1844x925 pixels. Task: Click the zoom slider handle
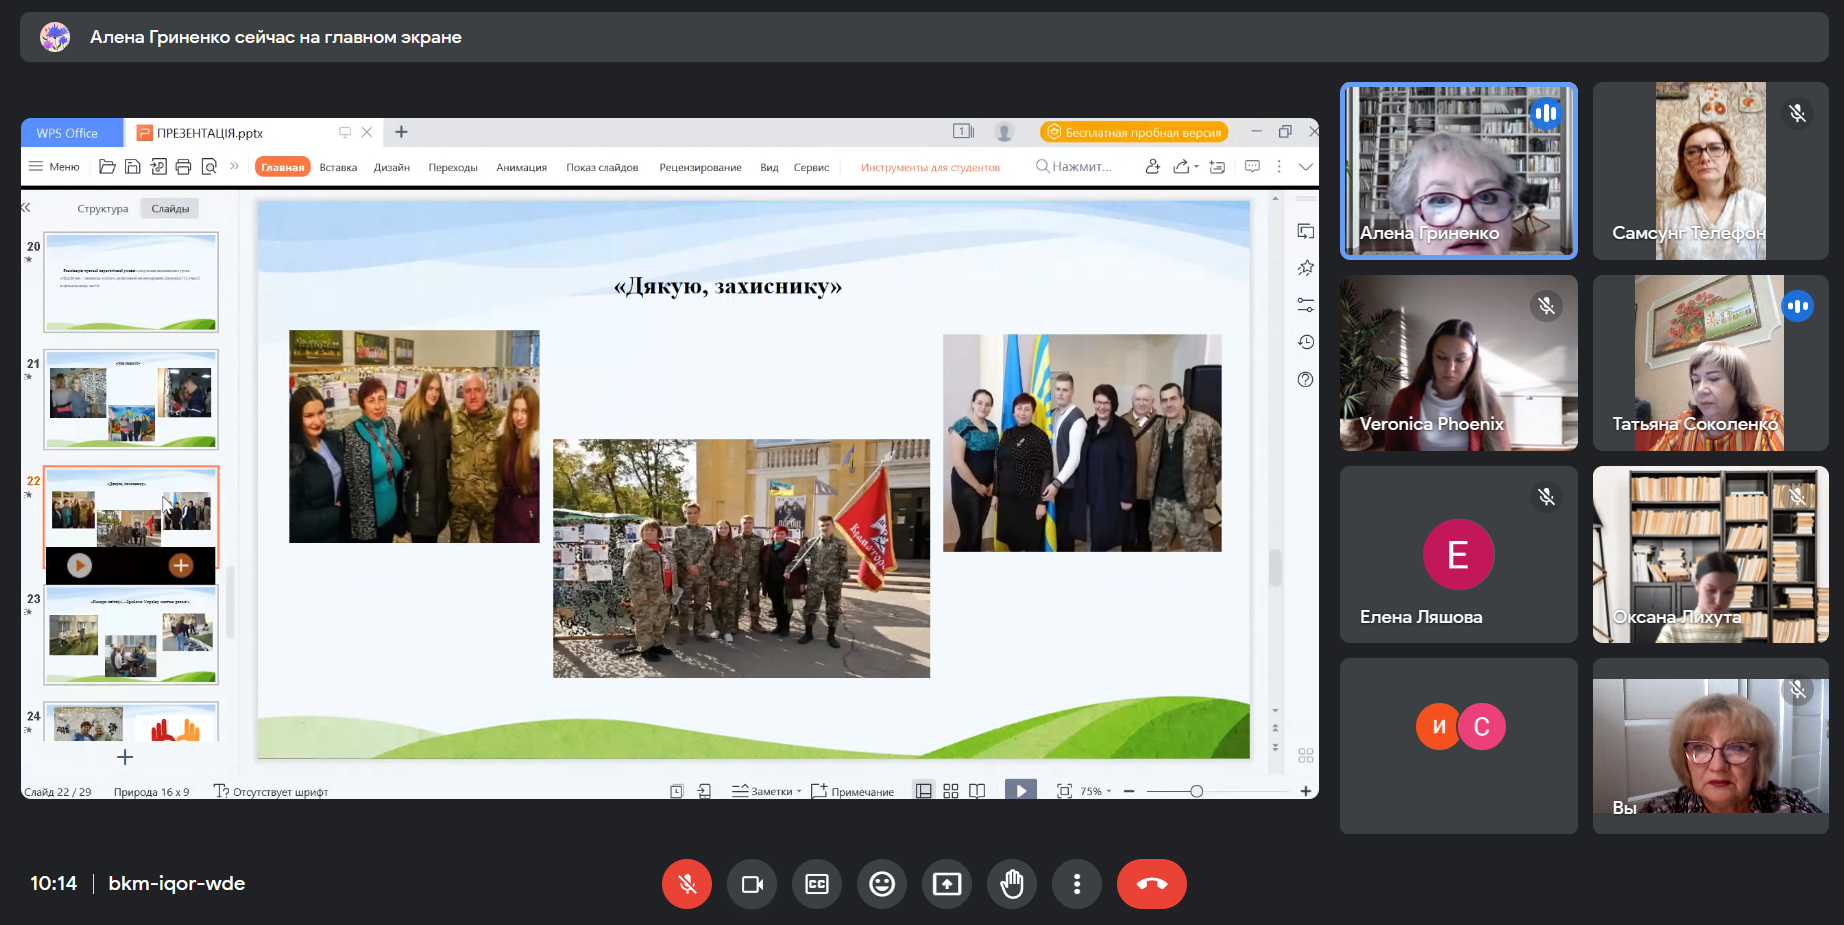point(1196,791)
